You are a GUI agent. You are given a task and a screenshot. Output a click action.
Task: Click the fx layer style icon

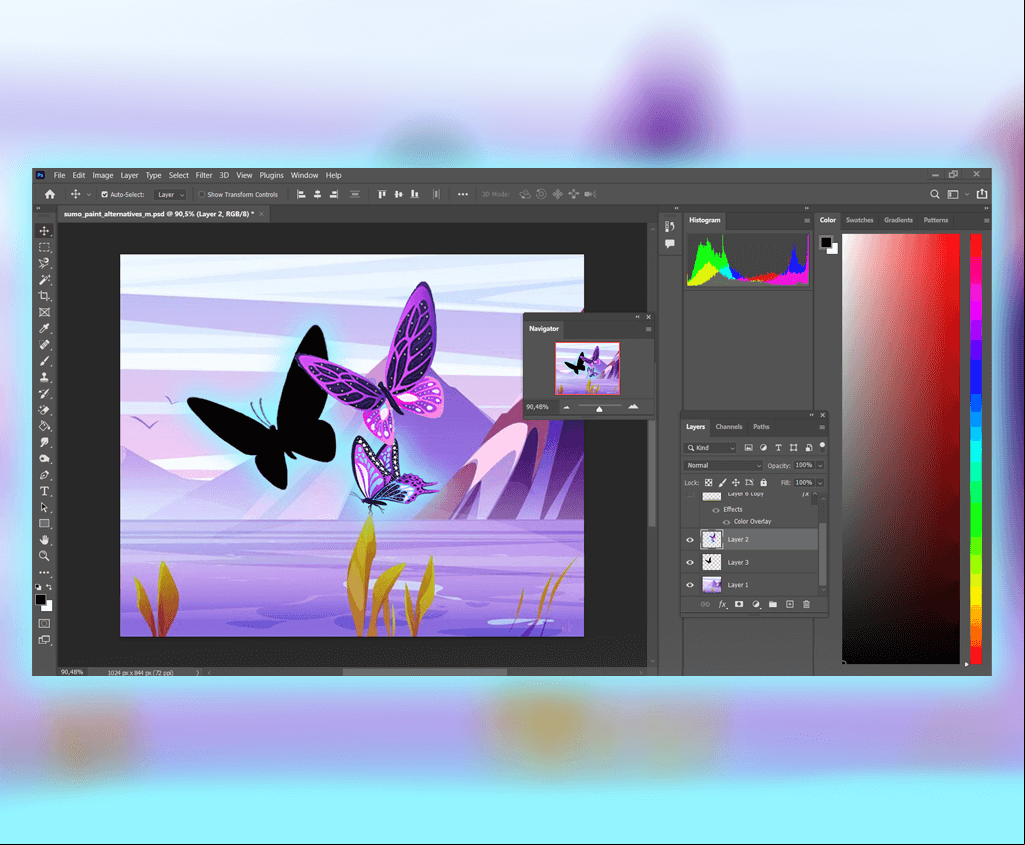pyautogui.click(x=722, y=605)
